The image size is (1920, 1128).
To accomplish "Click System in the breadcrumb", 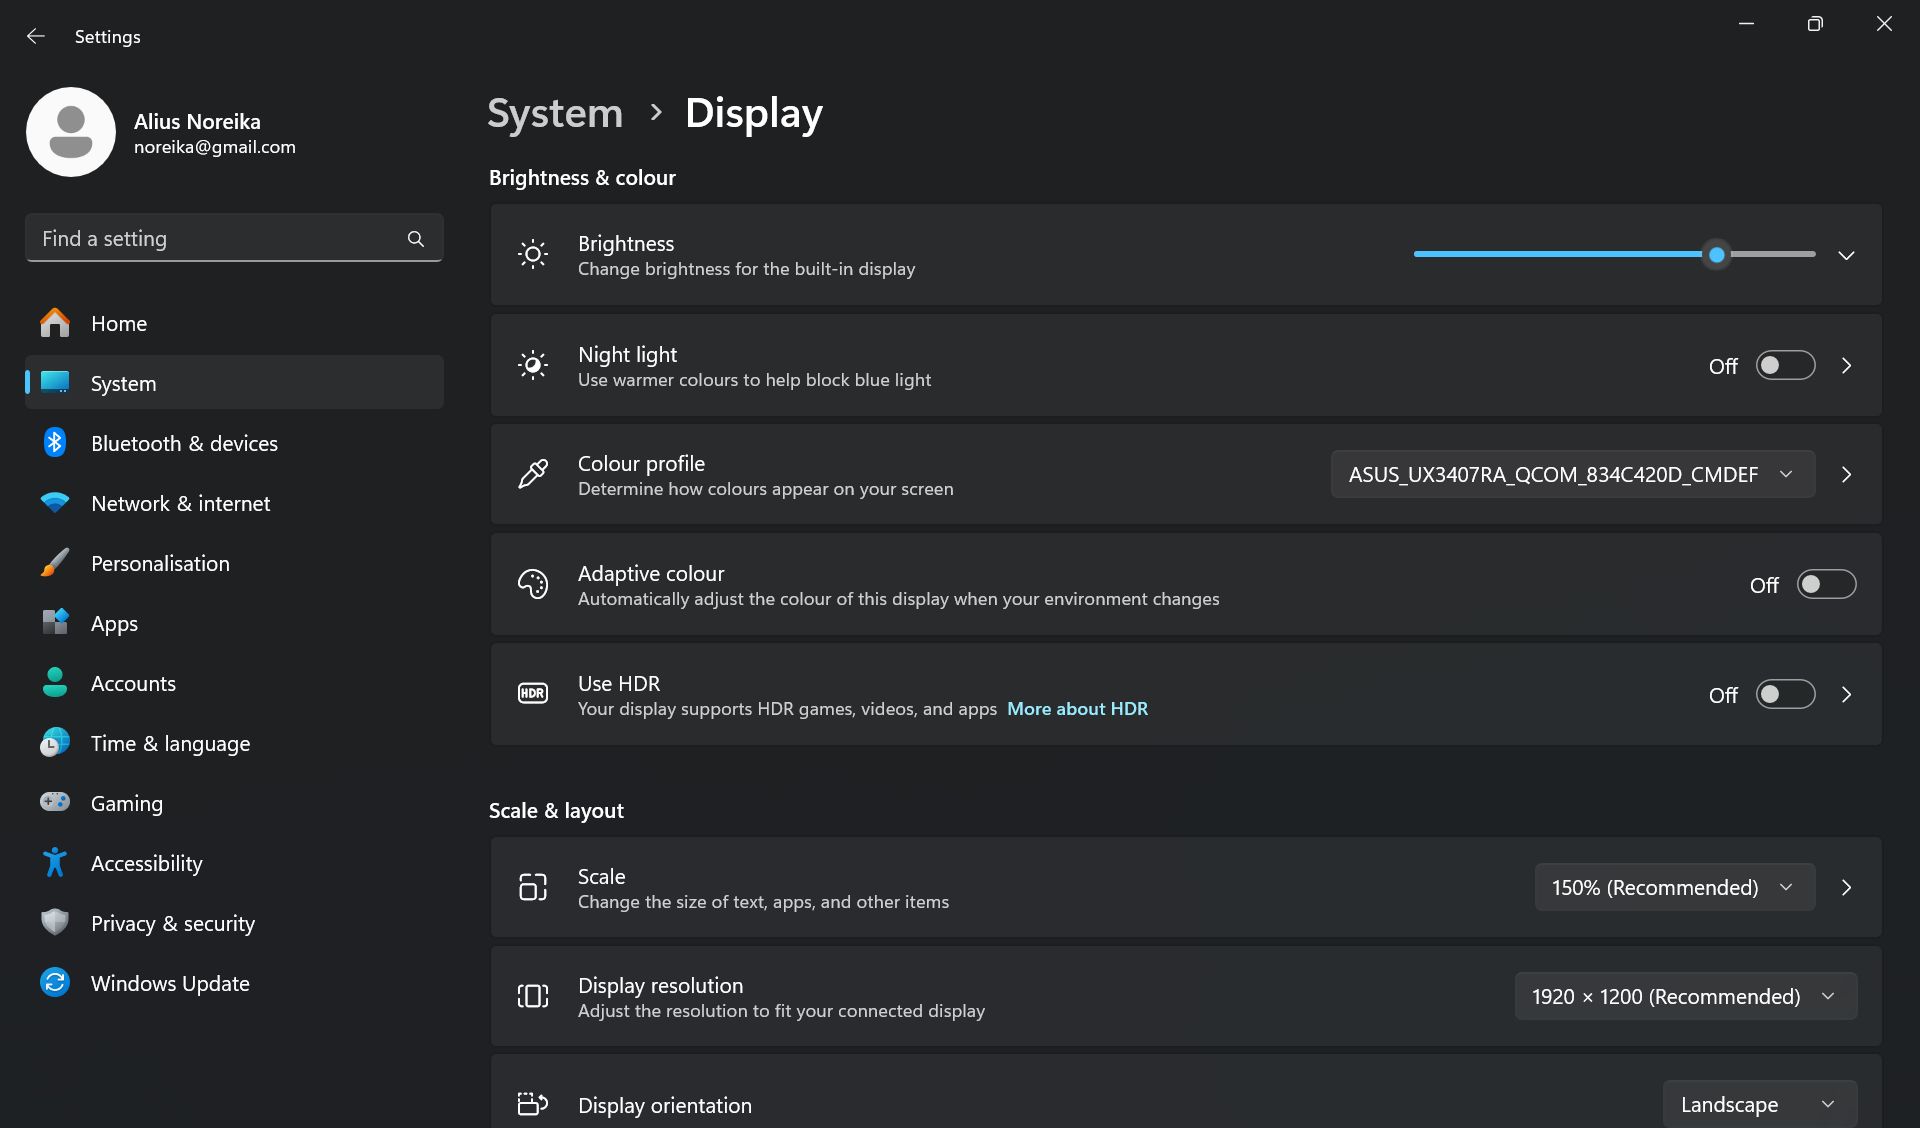I will 555,113.
